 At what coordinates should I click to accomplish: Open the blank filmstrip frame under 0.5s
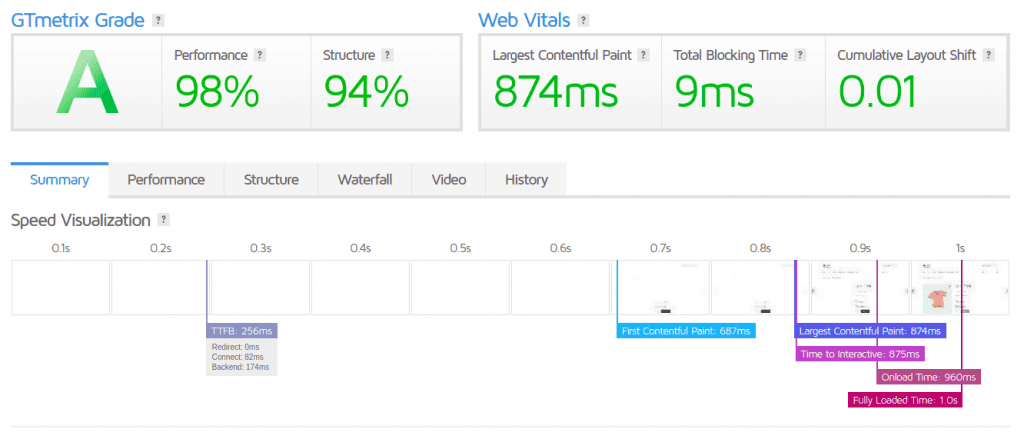pos(460,287)
